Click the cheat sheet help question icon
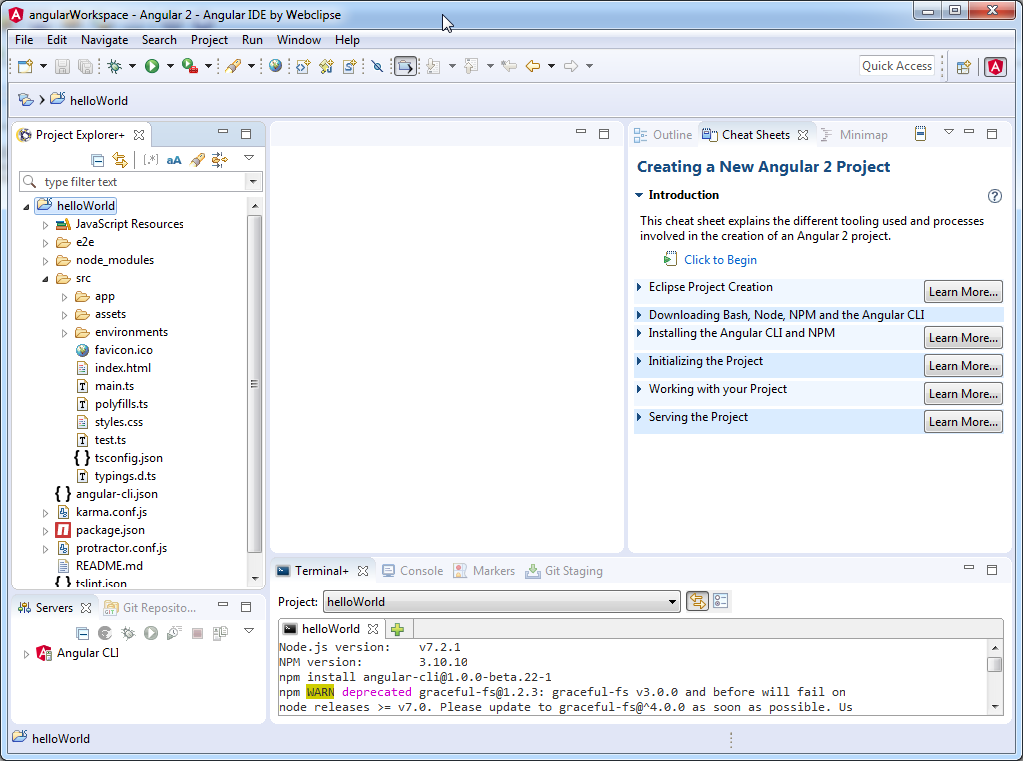The width and height of the screenshot is (1023, 761). click(x=994, y=196)
